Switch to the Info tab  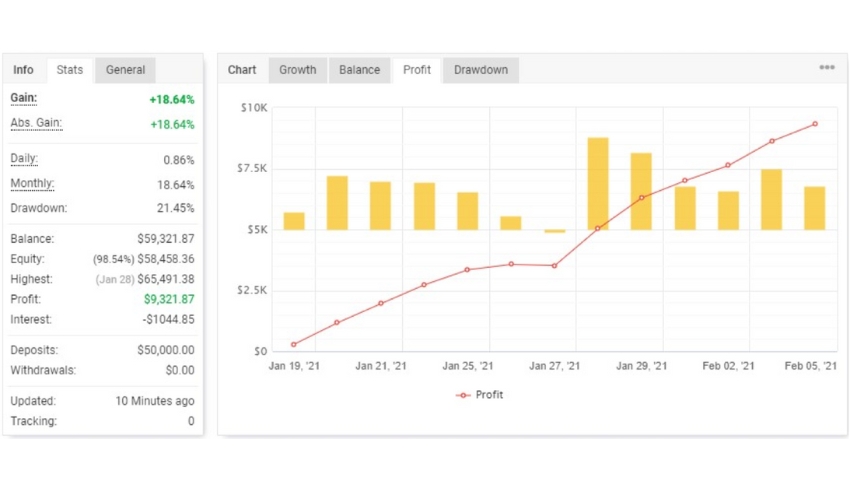click(23, 70)
